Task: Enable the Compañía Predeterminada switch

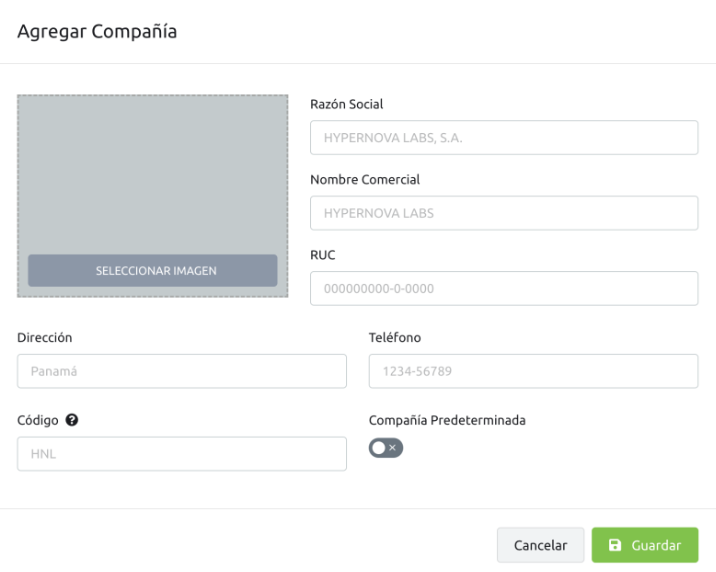Action: 386,448
